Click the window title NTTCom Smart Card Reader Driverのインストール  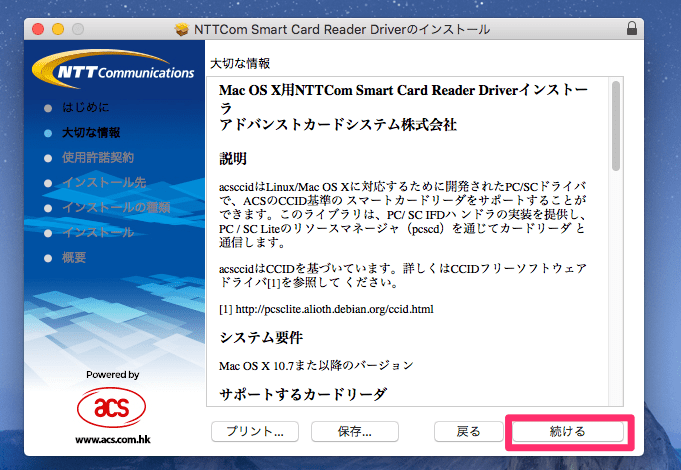(342, 30)
